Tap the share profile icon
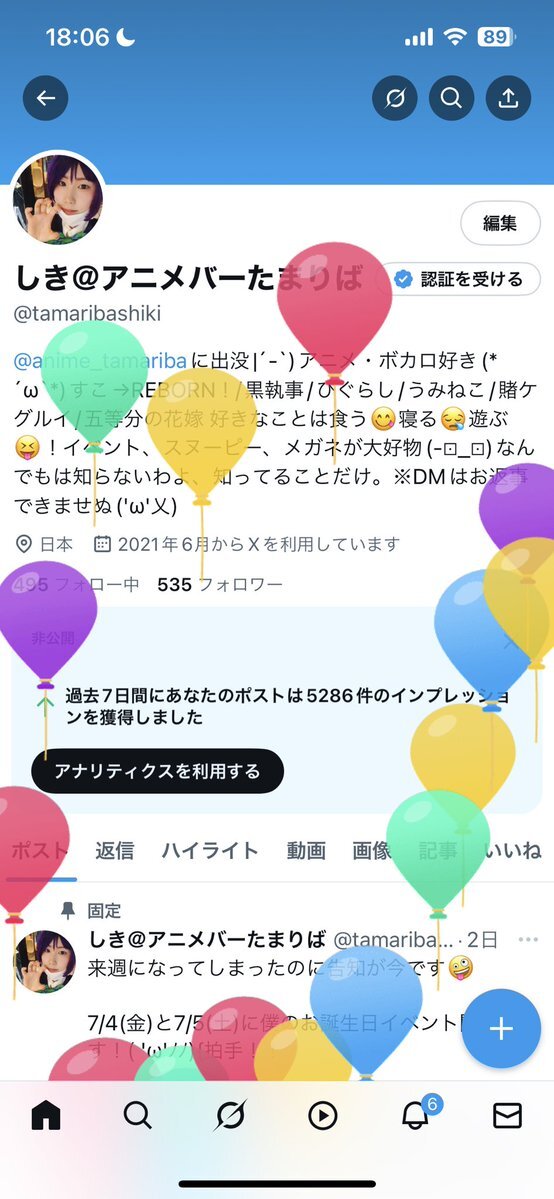This screenshot has width=554, height=1199. (508, 98)
